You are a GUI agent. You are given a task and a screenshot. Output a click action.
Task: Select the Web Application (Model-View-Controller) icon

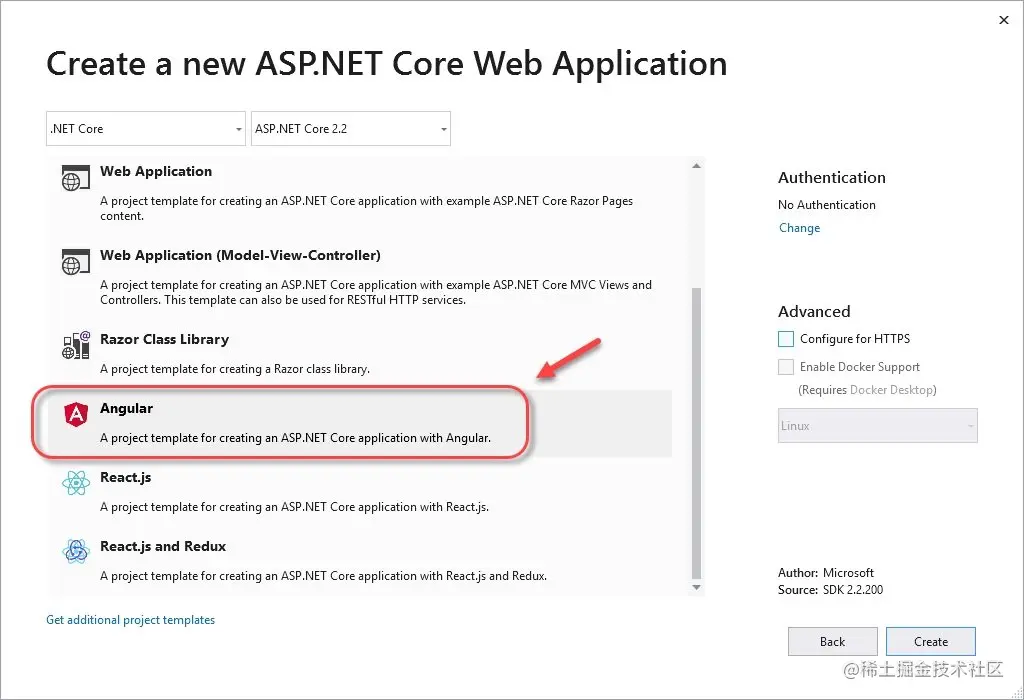coord(76,262)
